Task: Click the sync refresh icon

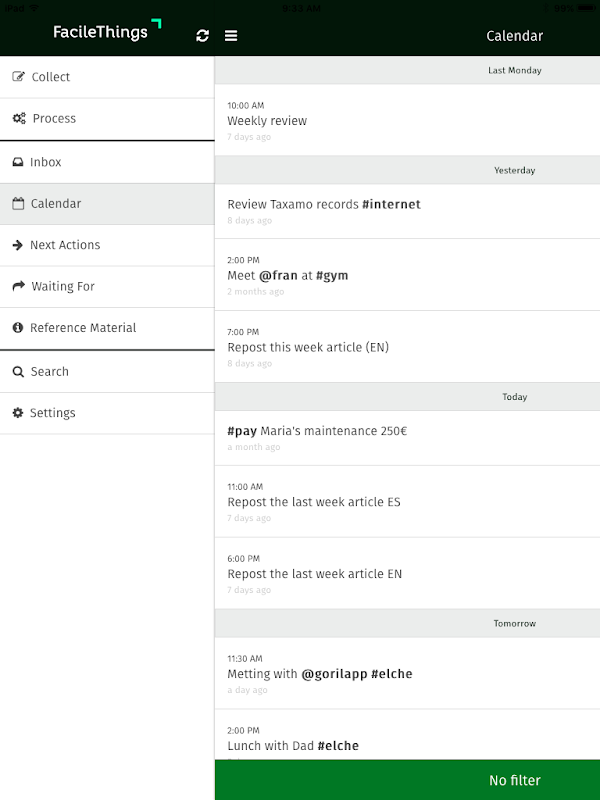Action: [203, 36]
